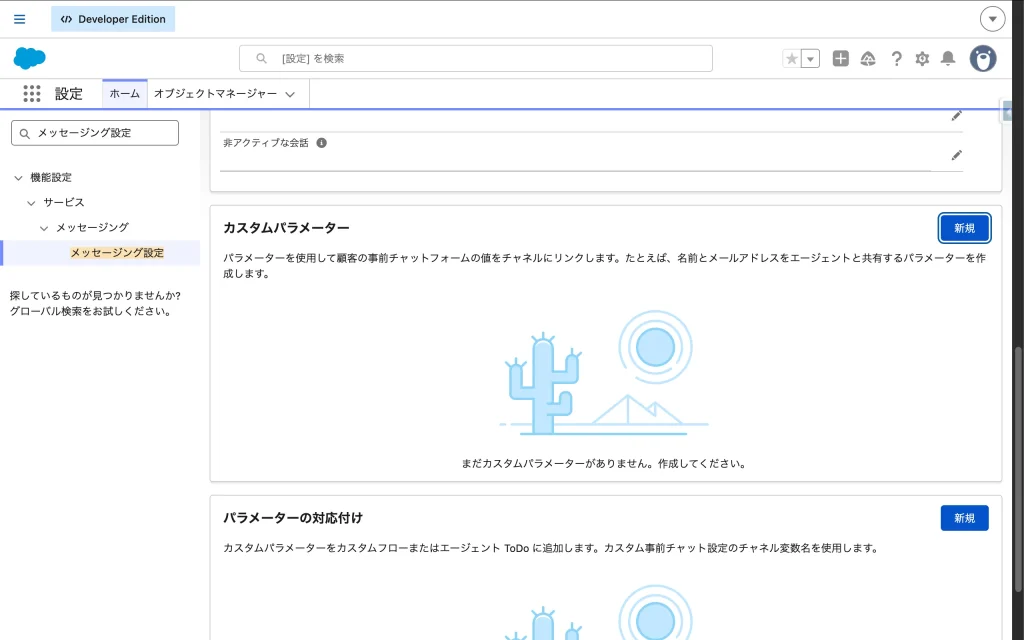Open the global actions plus icon
This screenshot has height=640, width=1024.
tap(841, 59)
